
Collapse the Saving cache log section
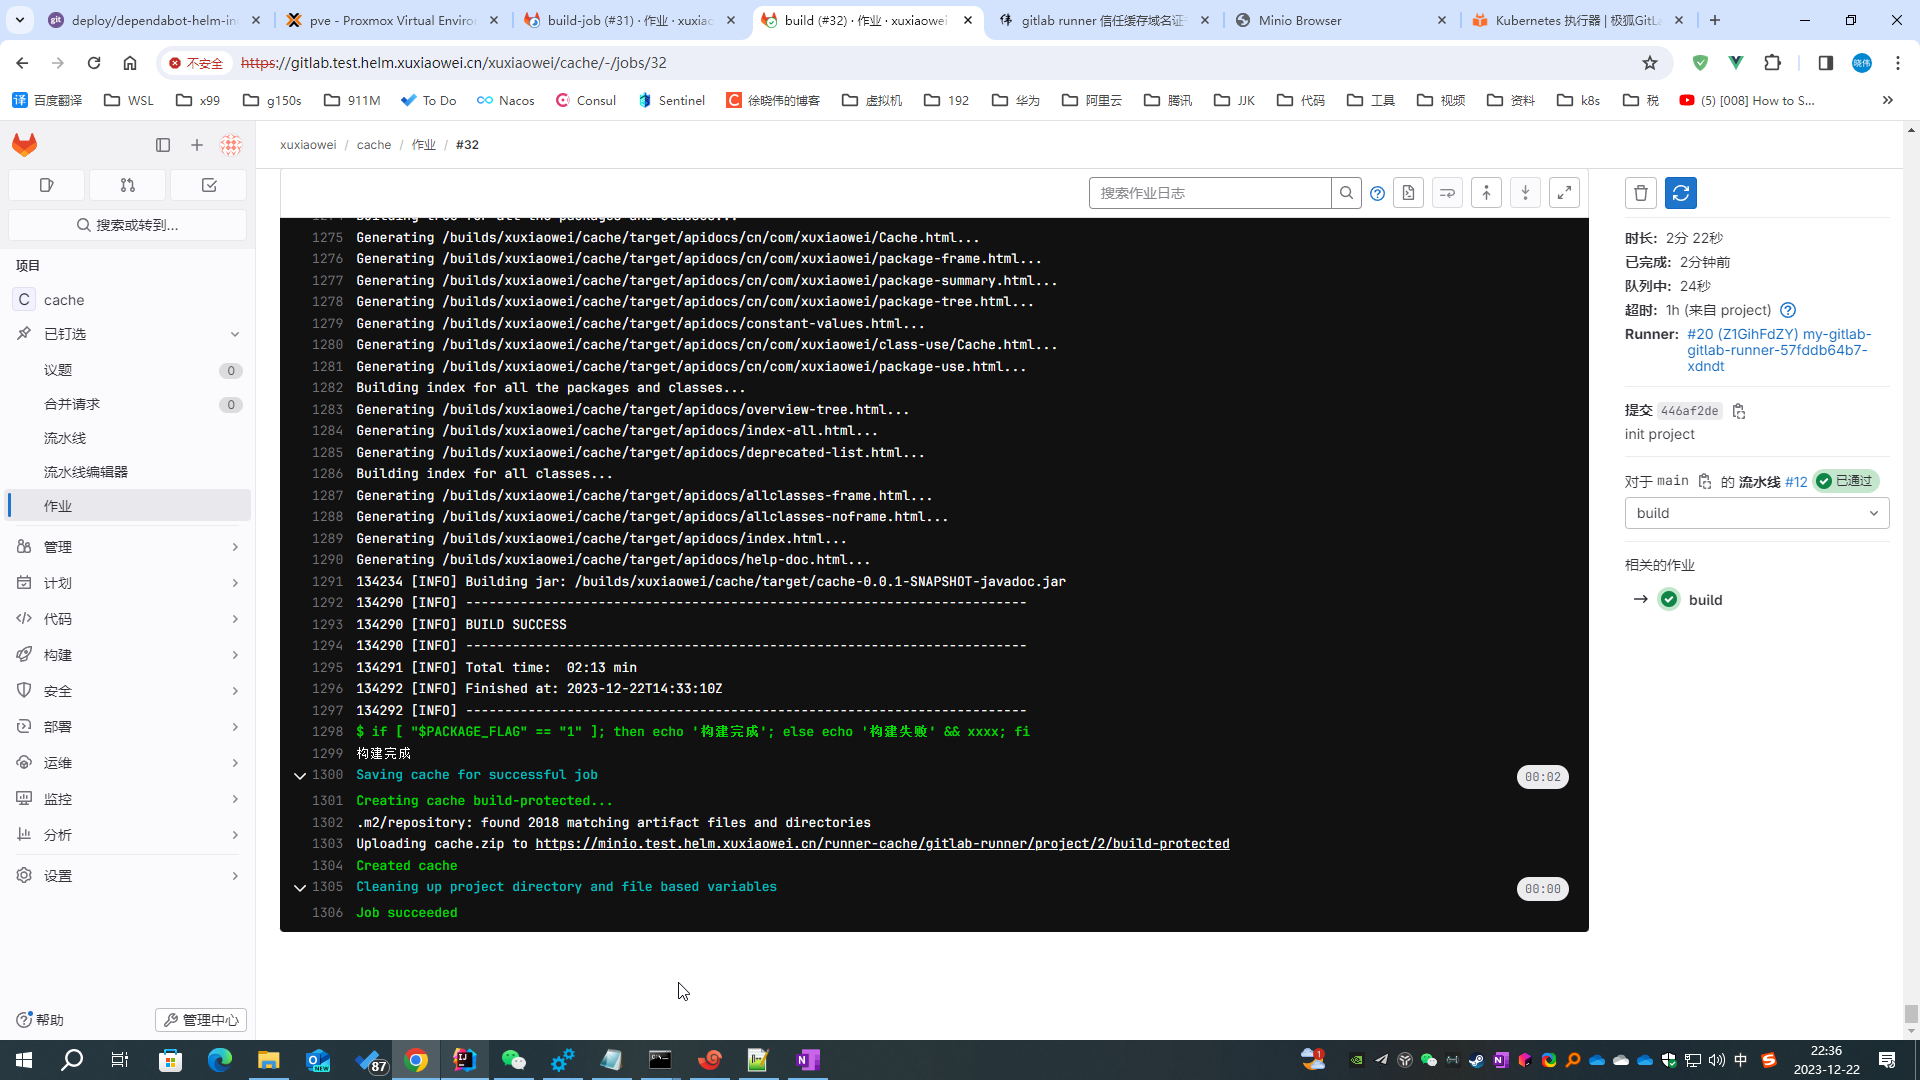click(299, 776)
